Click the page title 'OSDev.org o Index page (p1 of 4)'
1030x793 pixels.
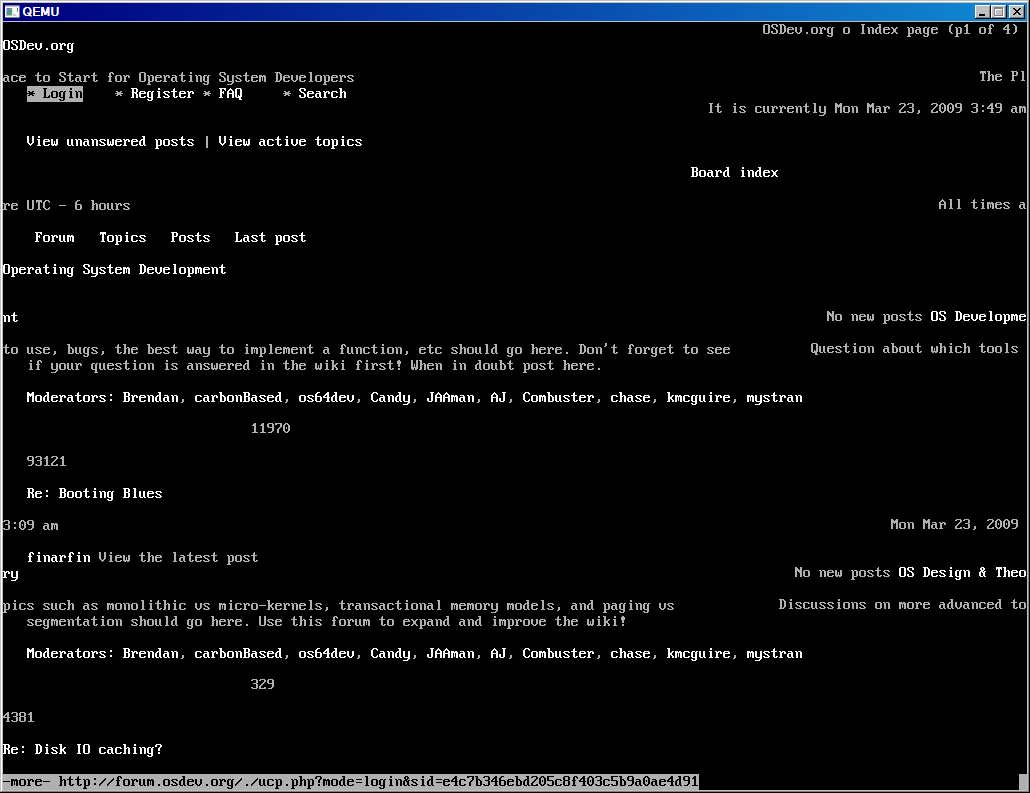pos(890,30)
